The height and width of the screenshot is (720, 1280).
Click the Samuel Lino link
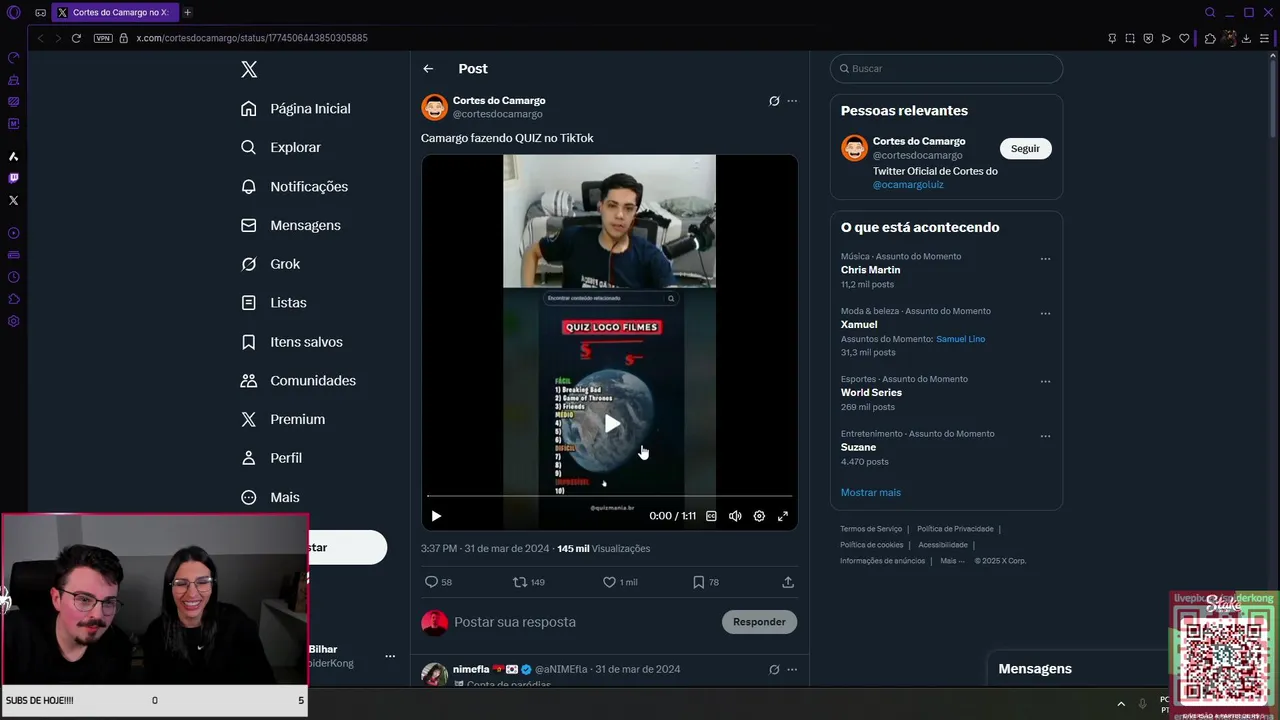click(x=960, y=339)
